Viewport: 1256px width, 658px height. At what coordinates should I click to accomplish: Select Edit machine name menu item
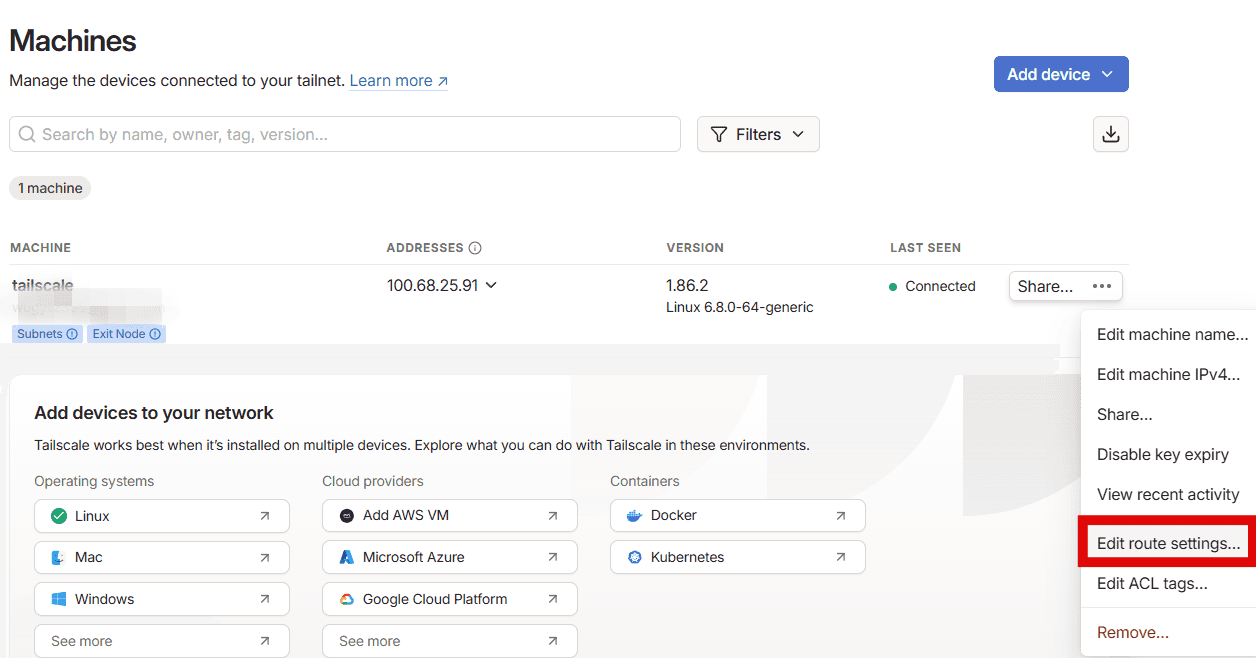(x=1172, y=335)
